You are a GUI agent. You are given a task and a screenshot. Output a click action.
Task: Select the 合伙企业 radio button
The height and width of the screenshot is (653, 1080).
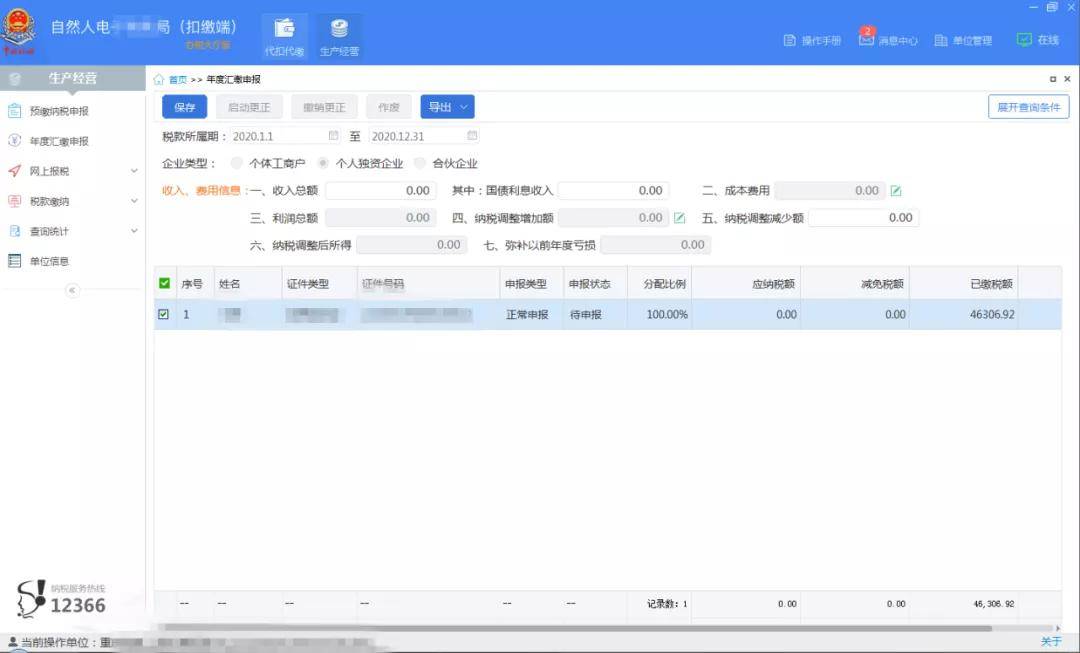pos(419,163)
